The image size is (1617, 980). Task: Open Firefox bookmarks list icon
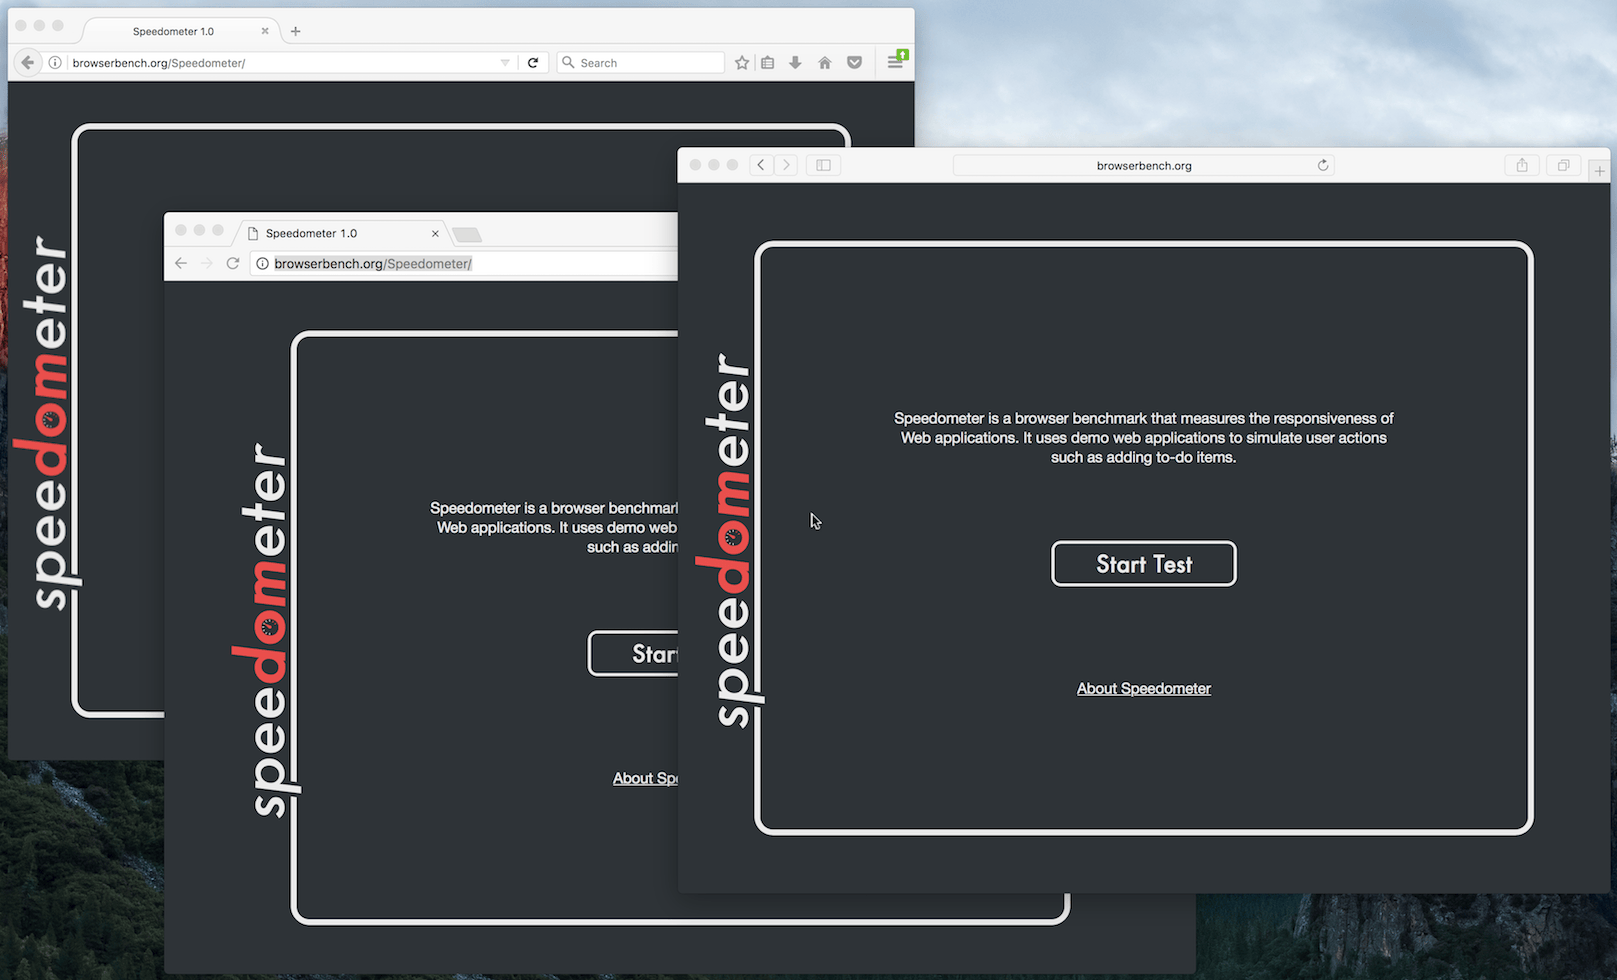768,63
